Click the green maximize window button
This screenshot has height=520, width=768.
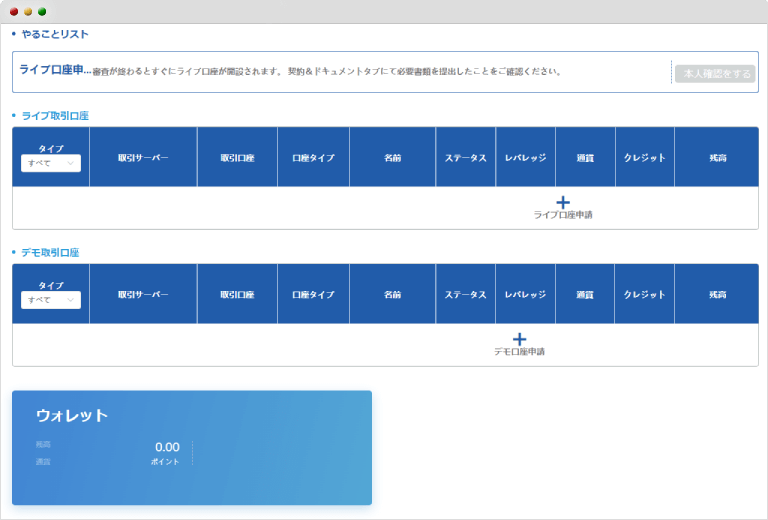pos(42,12)
